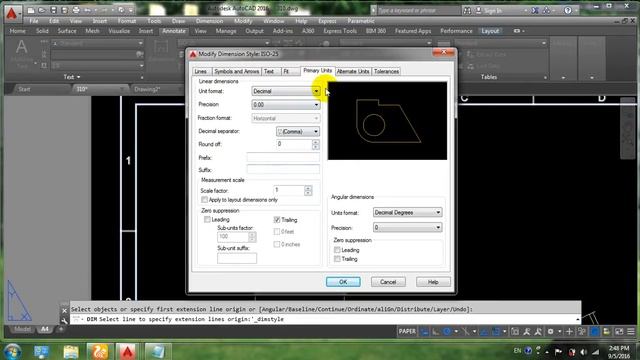640x360 pixels.
Task: Click the dimension style preview image
Action: tap(387, 121)
